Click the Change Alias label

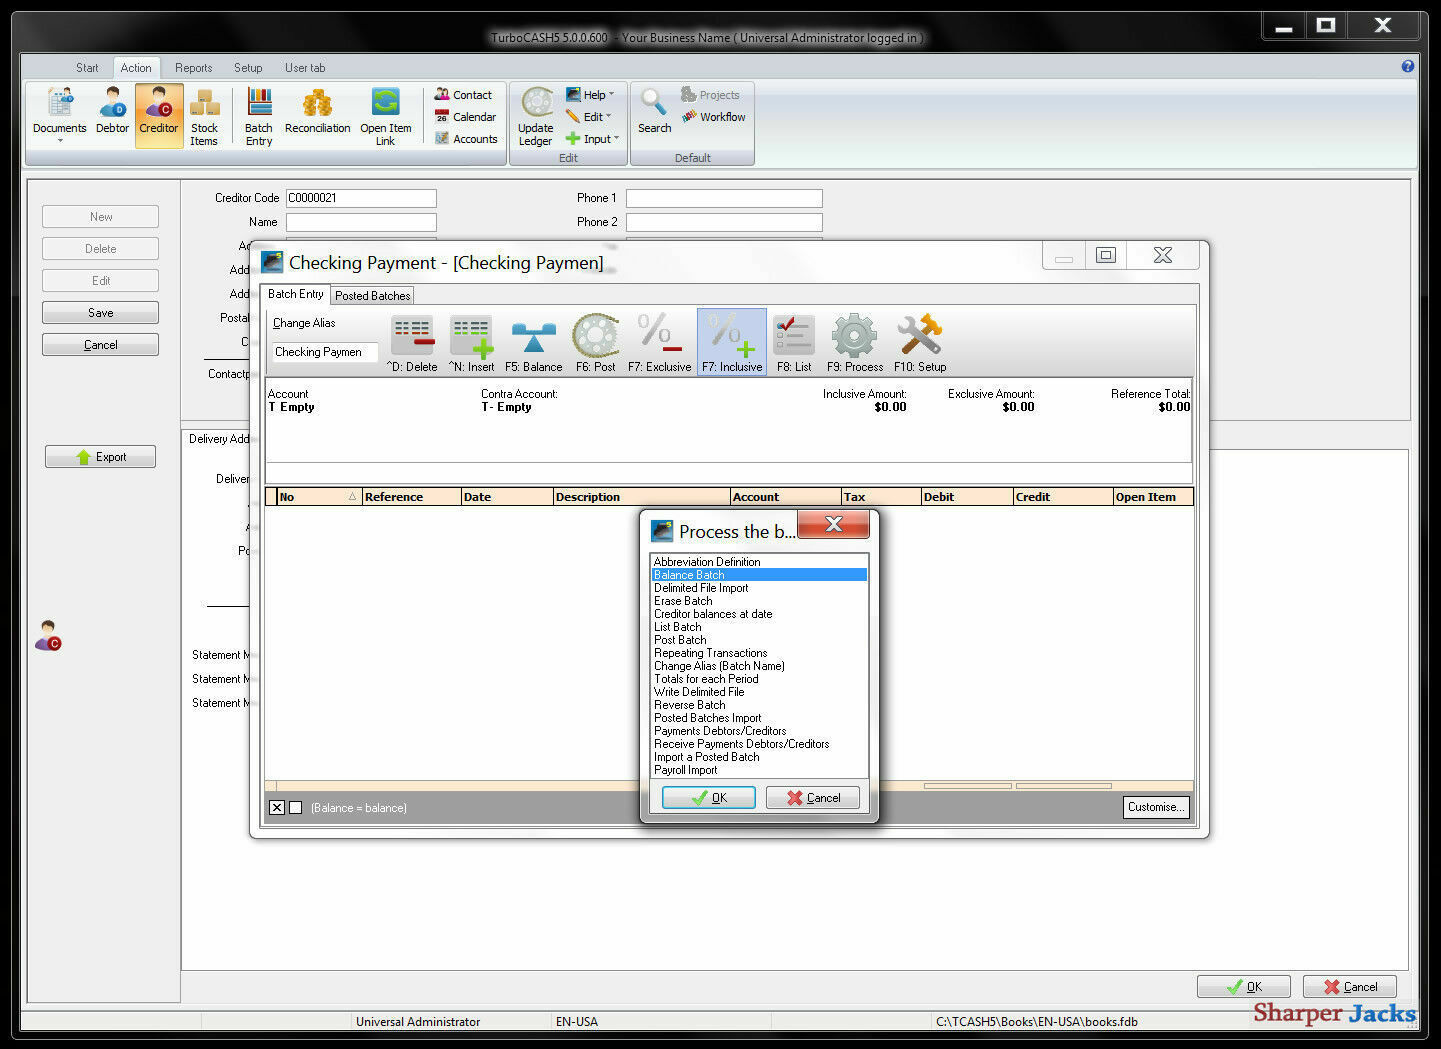tap(304, 323)
